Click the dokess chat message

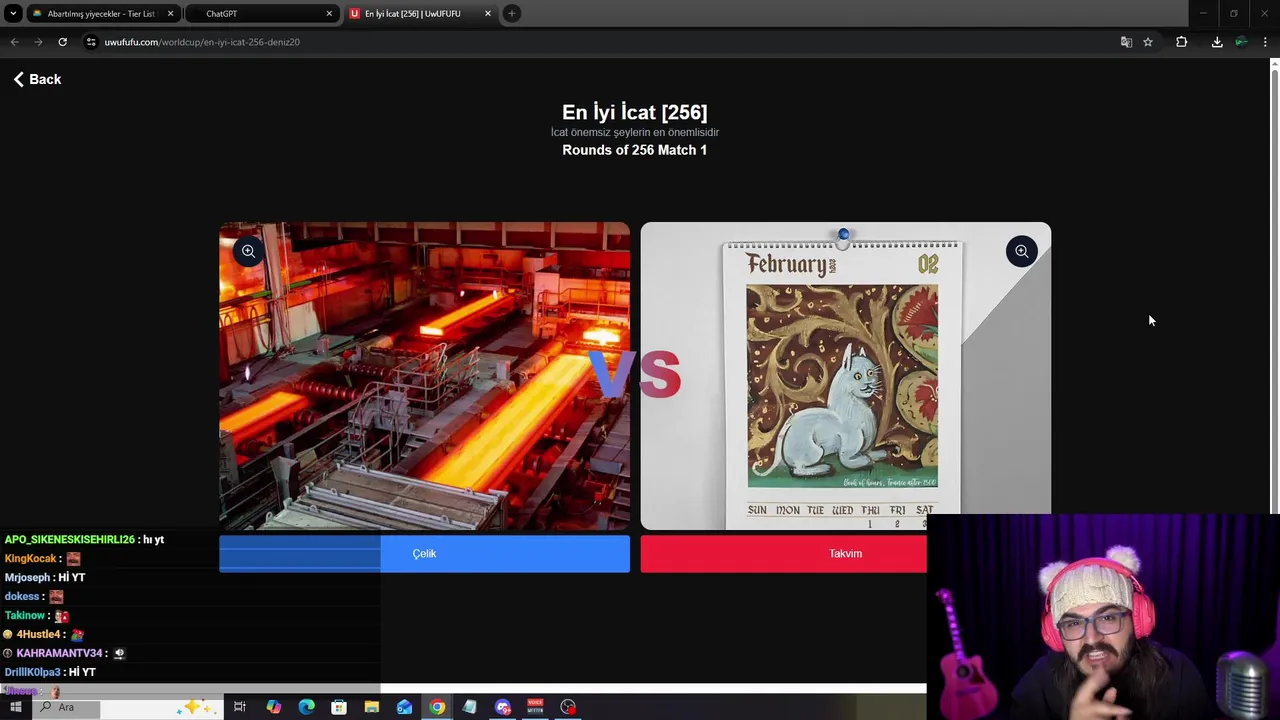tap(34, 597)
